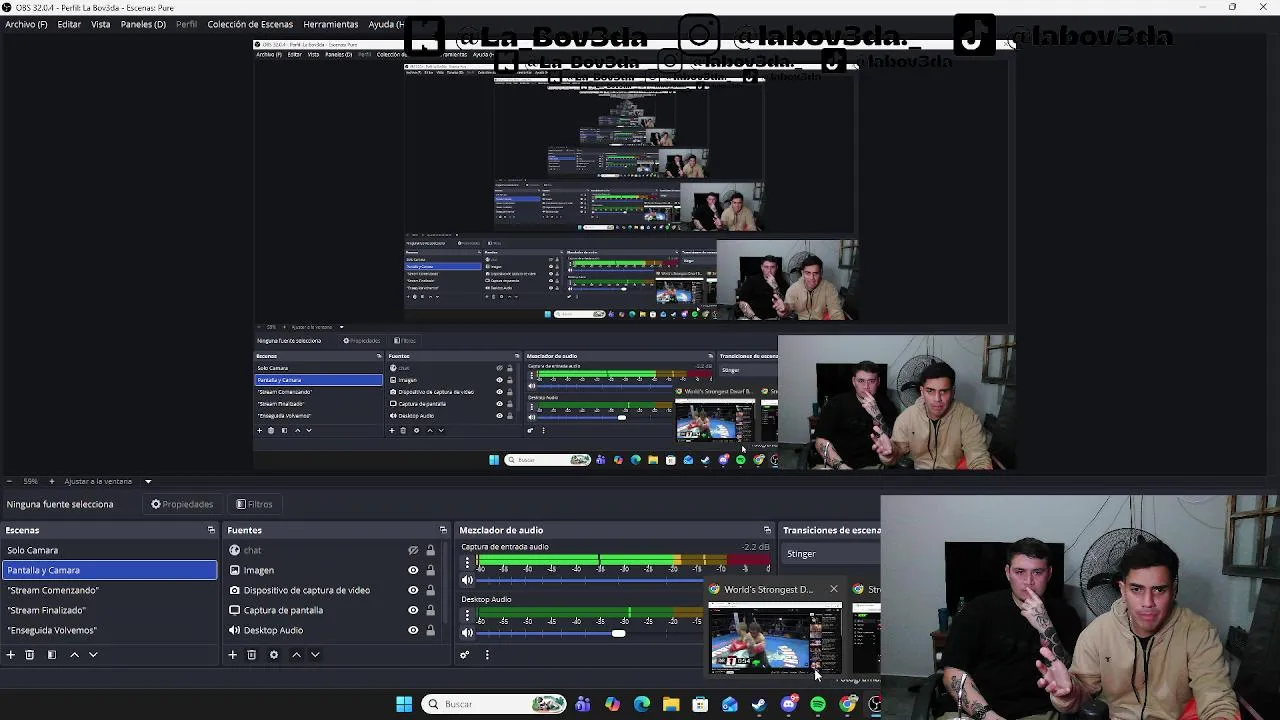Open Desktop Audio three-dot options menu
This screenshot has width=1280, height=720.
pos(466,615)
